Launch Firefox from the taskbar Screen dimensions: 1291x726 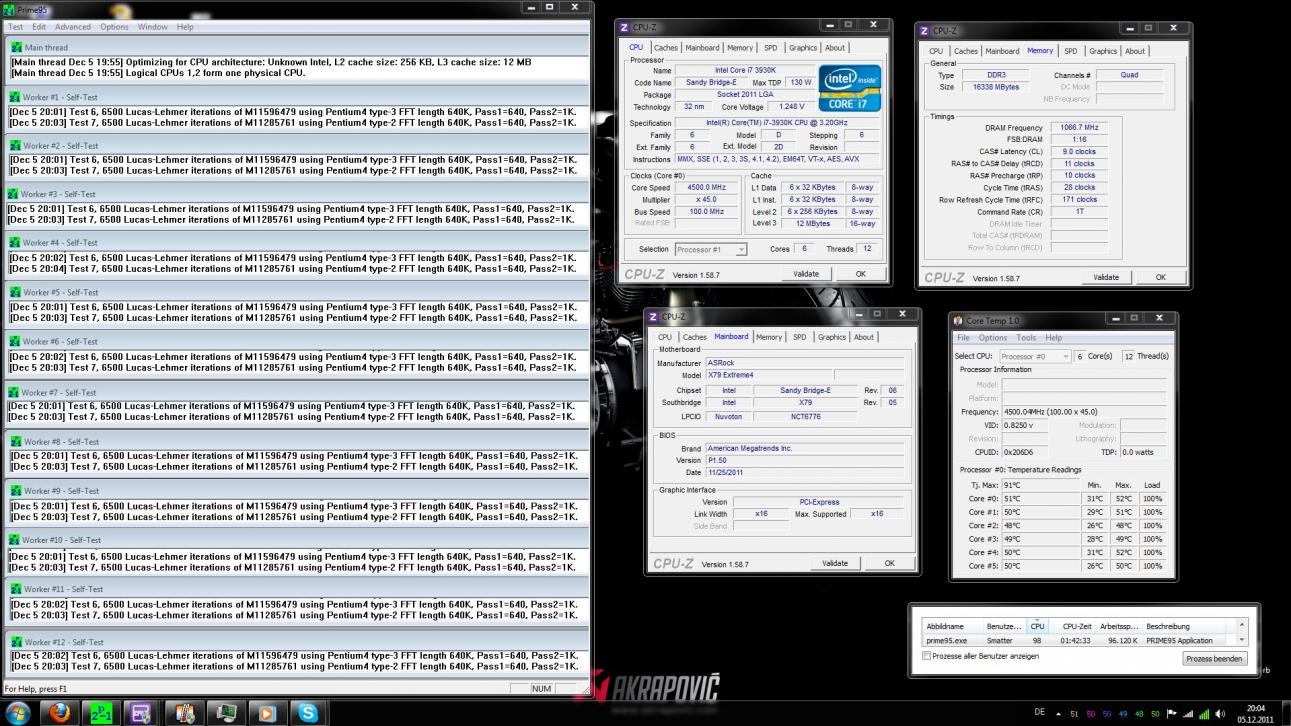[x=61, y=712]
